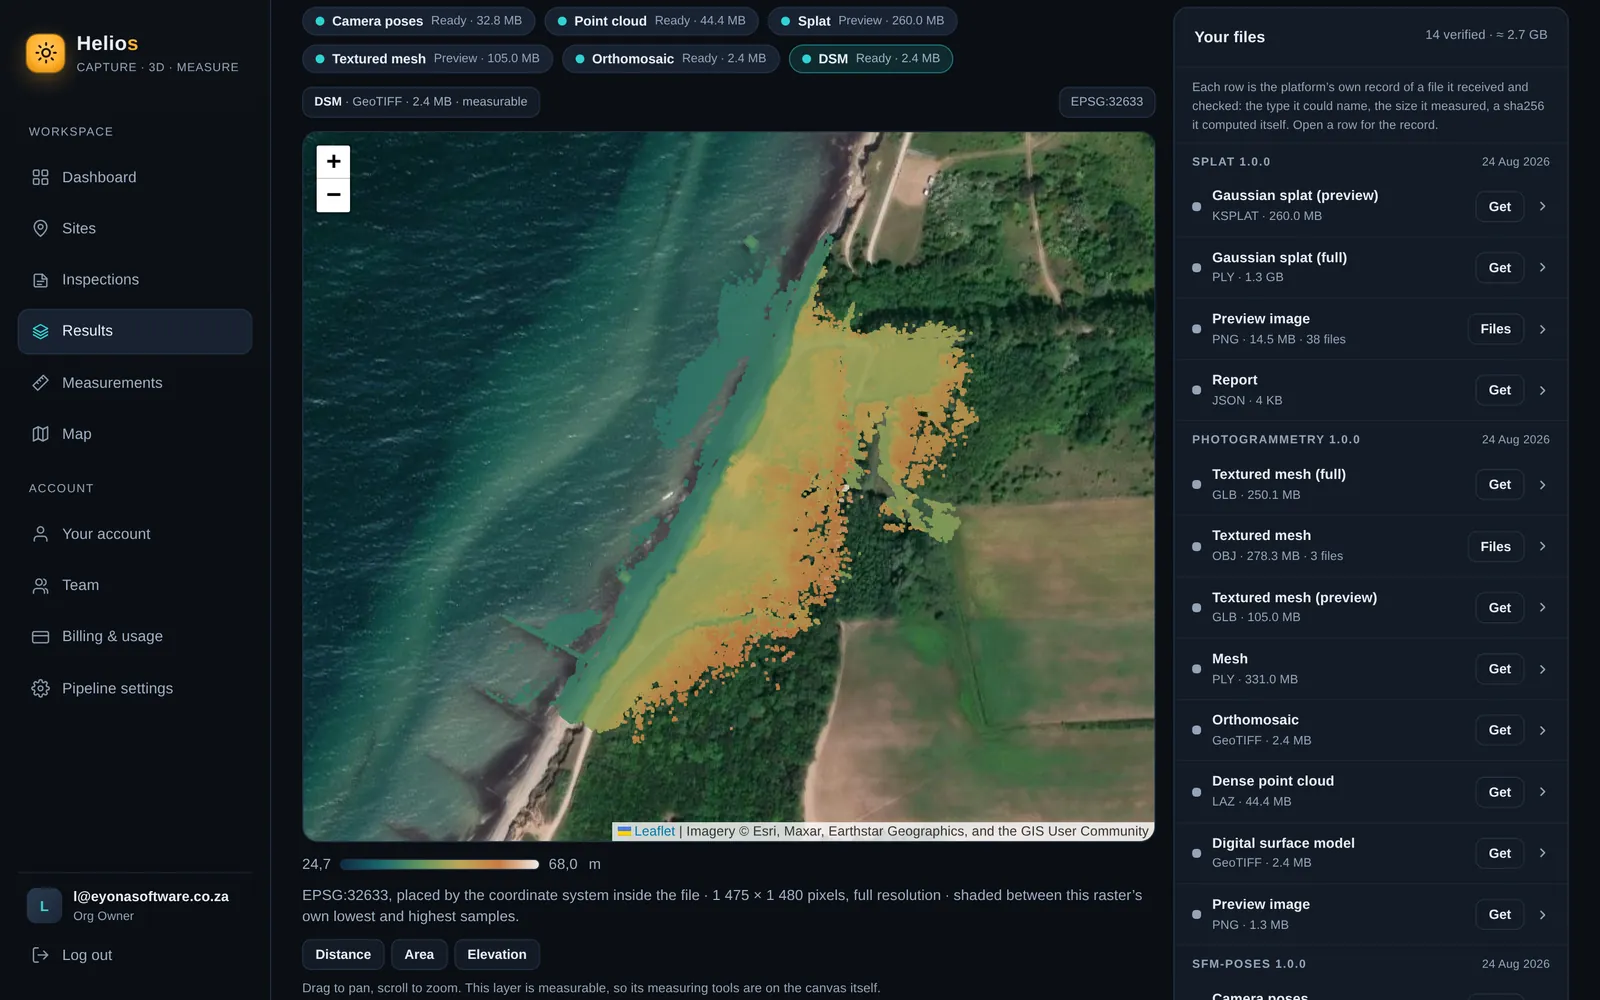Expand the Orthomosaic row chevron

1543,731
